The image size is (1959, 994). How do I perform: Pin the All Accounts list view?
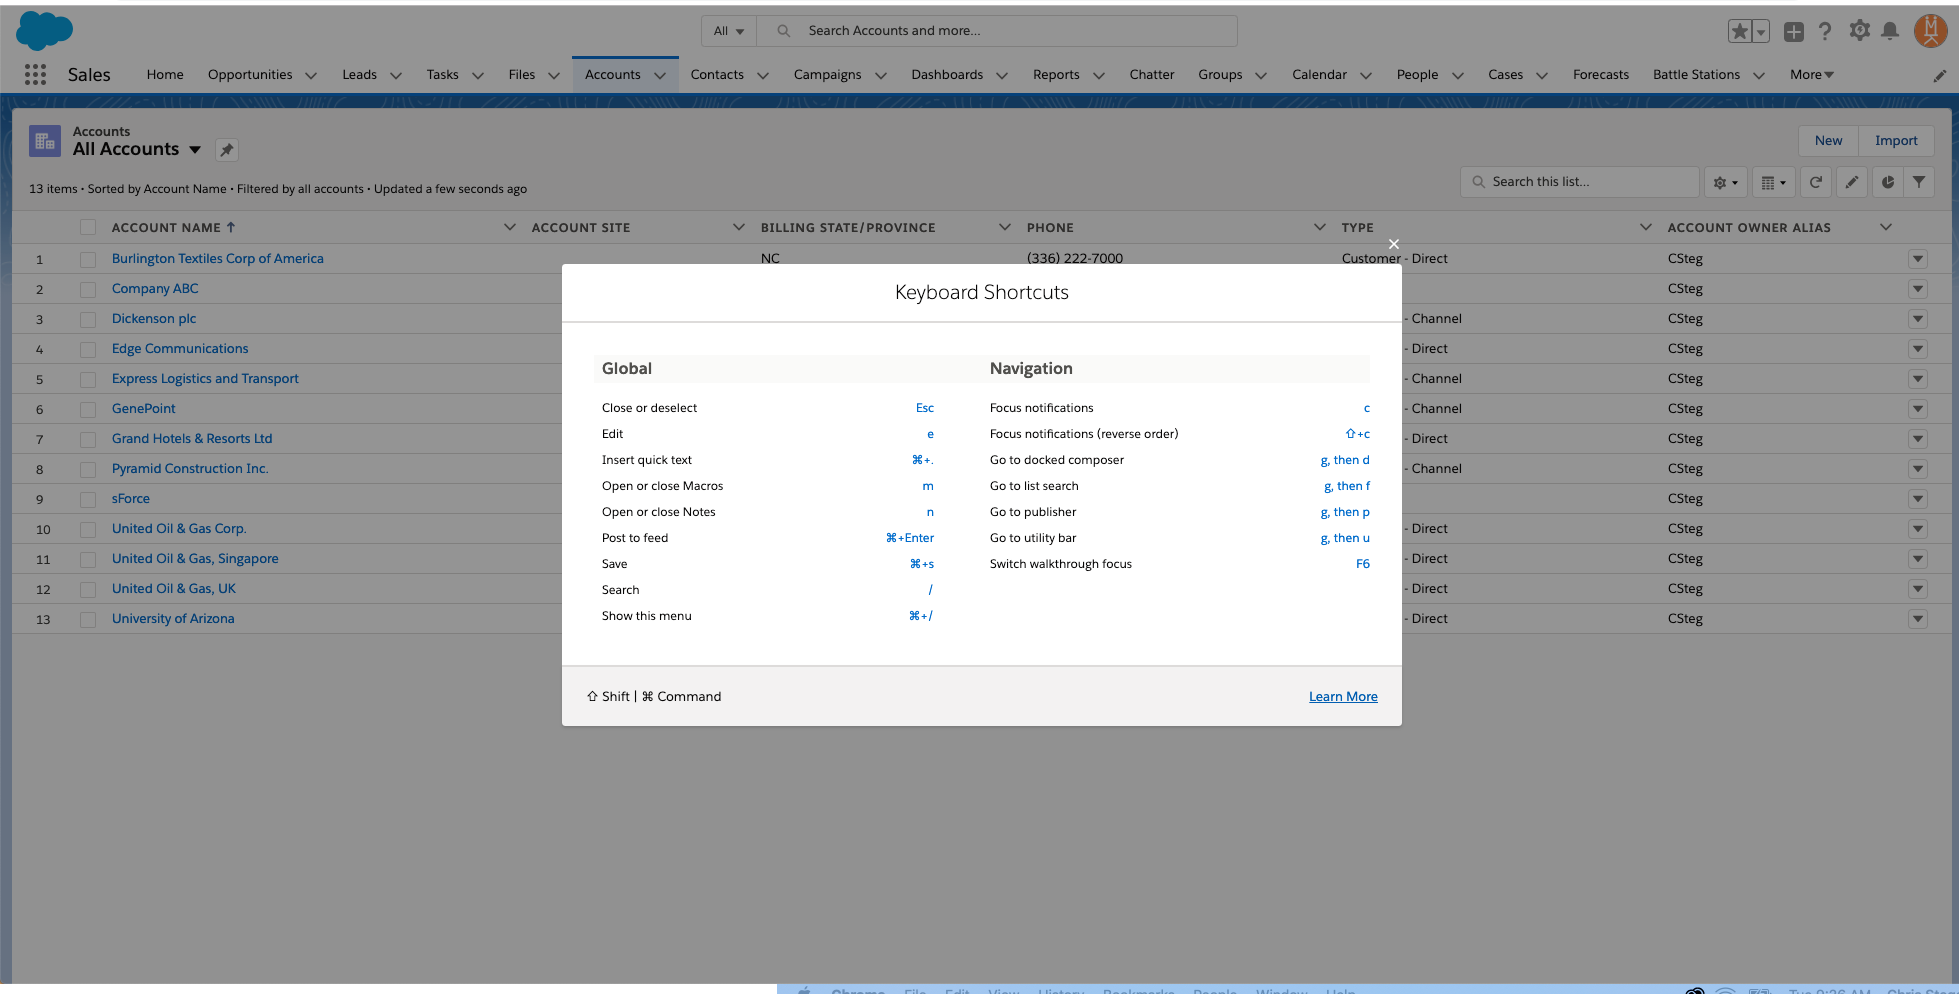pos(226,149)
